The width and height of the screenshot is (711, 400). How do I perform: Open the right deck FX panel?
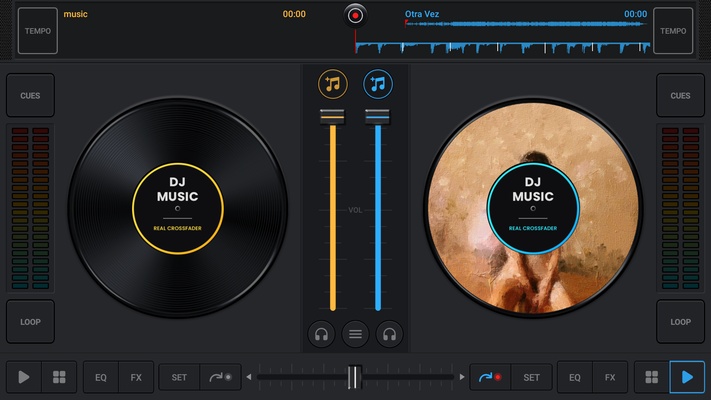610,377
